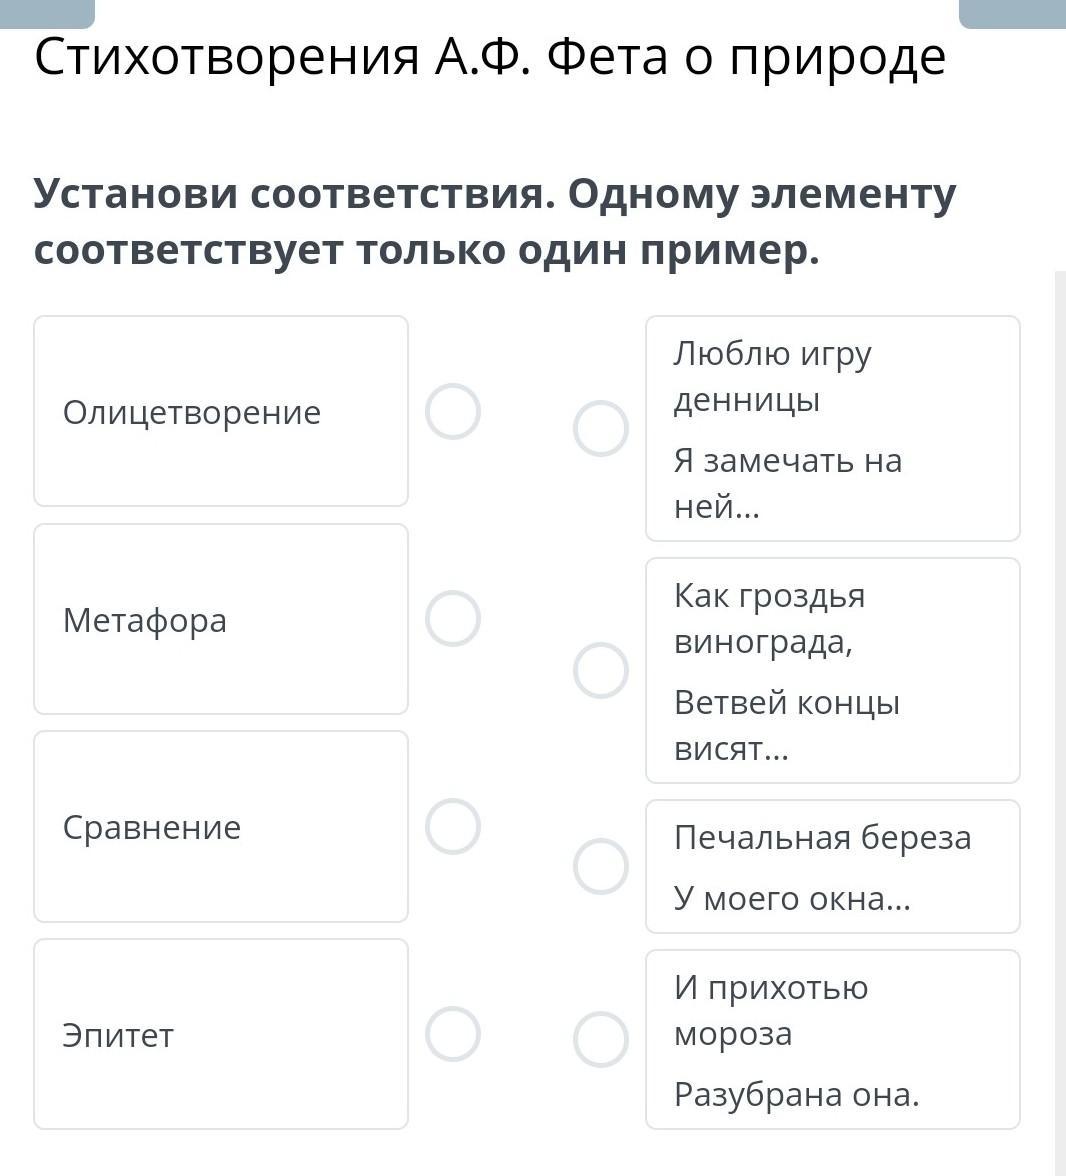Click the gray button at top right
The height and width of the screenshot is (1176, 1066).
[x=1011, y=12]
